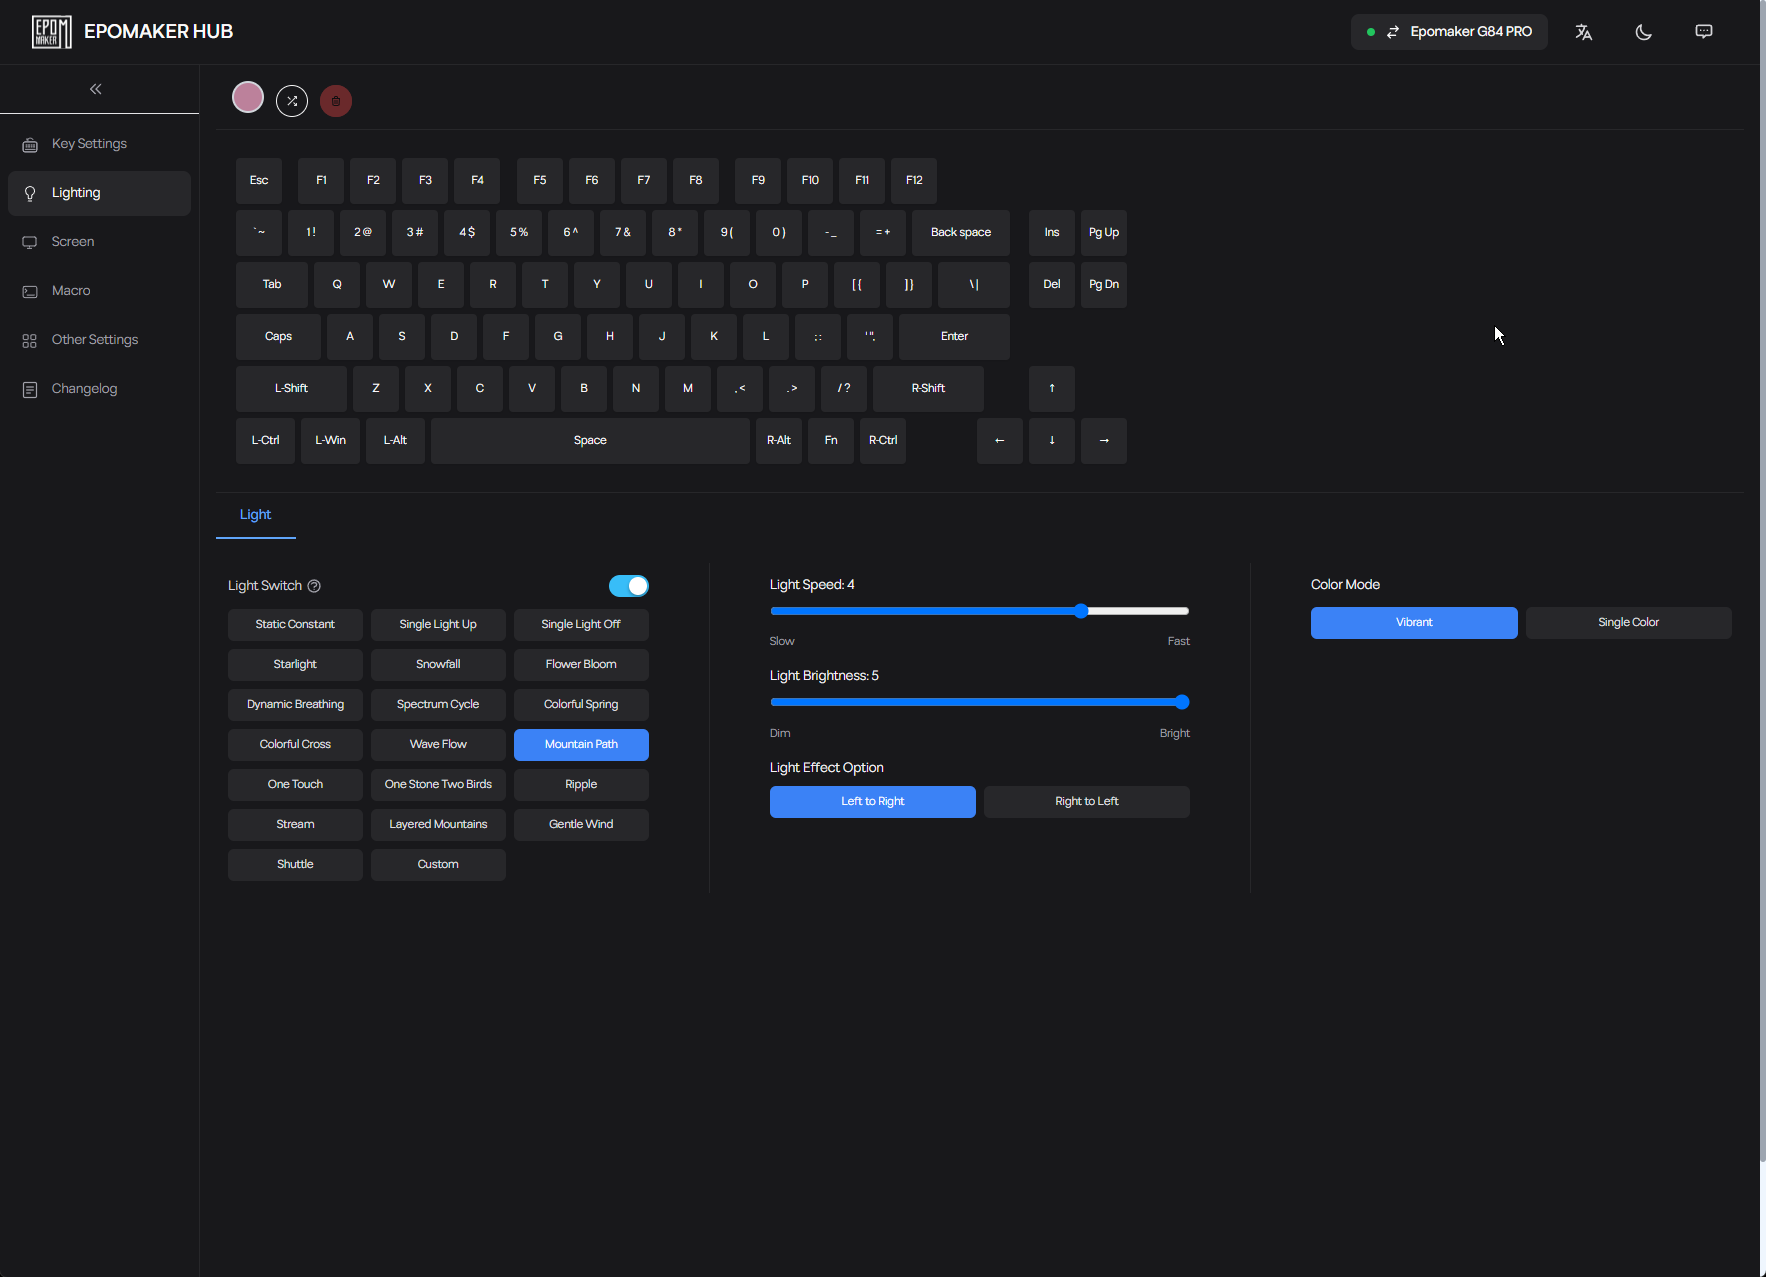Click the F12 key on virtual keyboard

pos(914,181)
